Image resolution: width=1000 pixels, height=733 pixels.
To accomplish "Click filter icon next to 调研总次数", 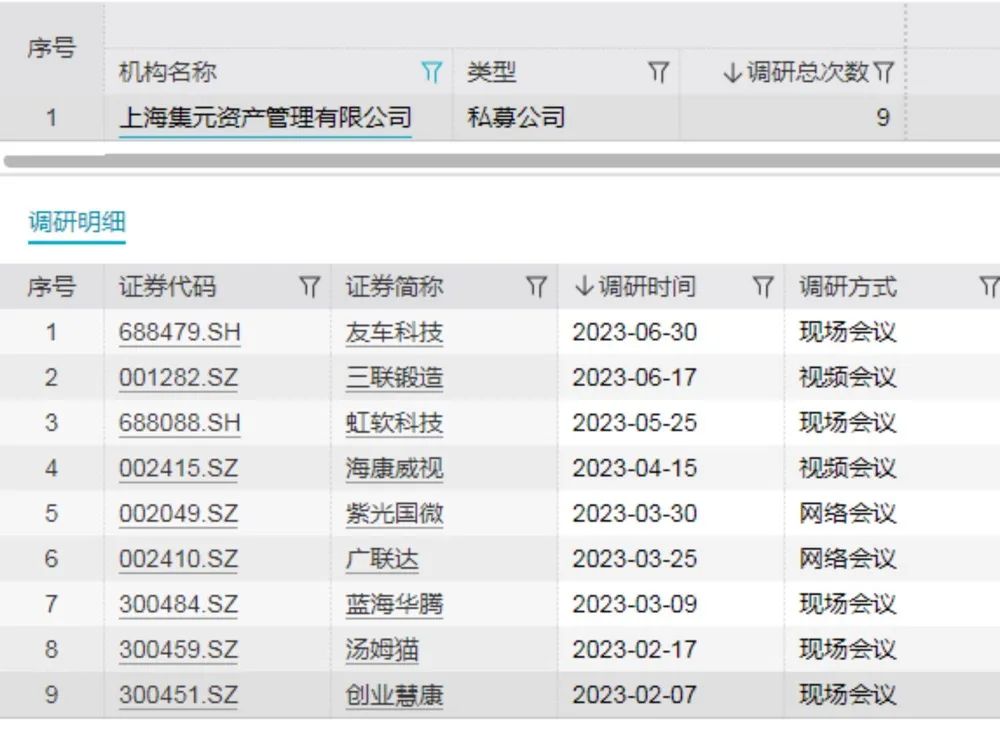I will 884,72.
